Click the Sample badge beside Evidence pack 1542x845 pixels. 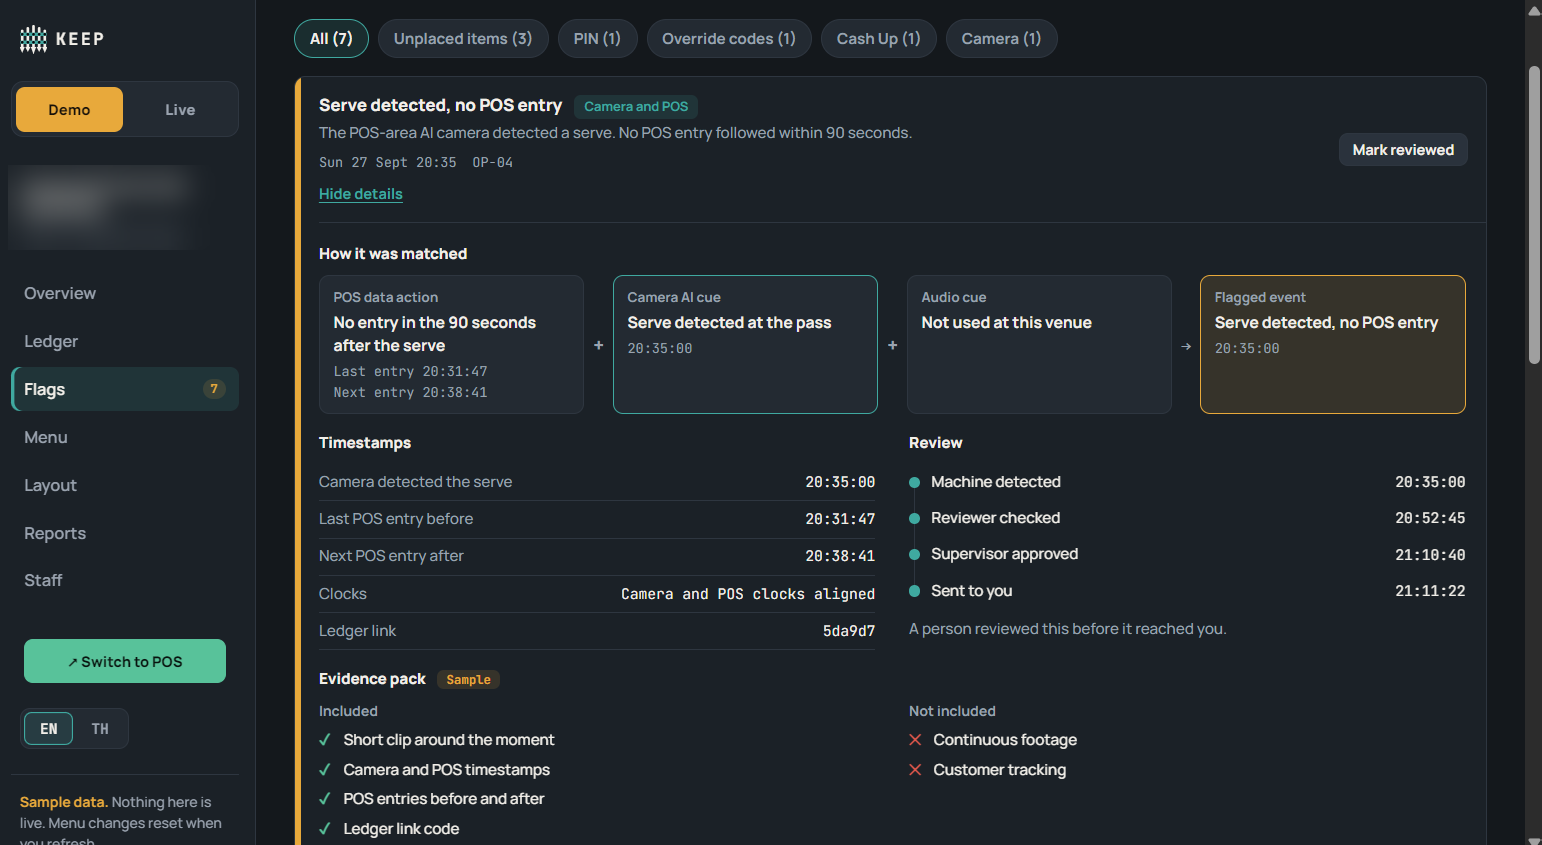pyautogui.click(x=468, y=680)
